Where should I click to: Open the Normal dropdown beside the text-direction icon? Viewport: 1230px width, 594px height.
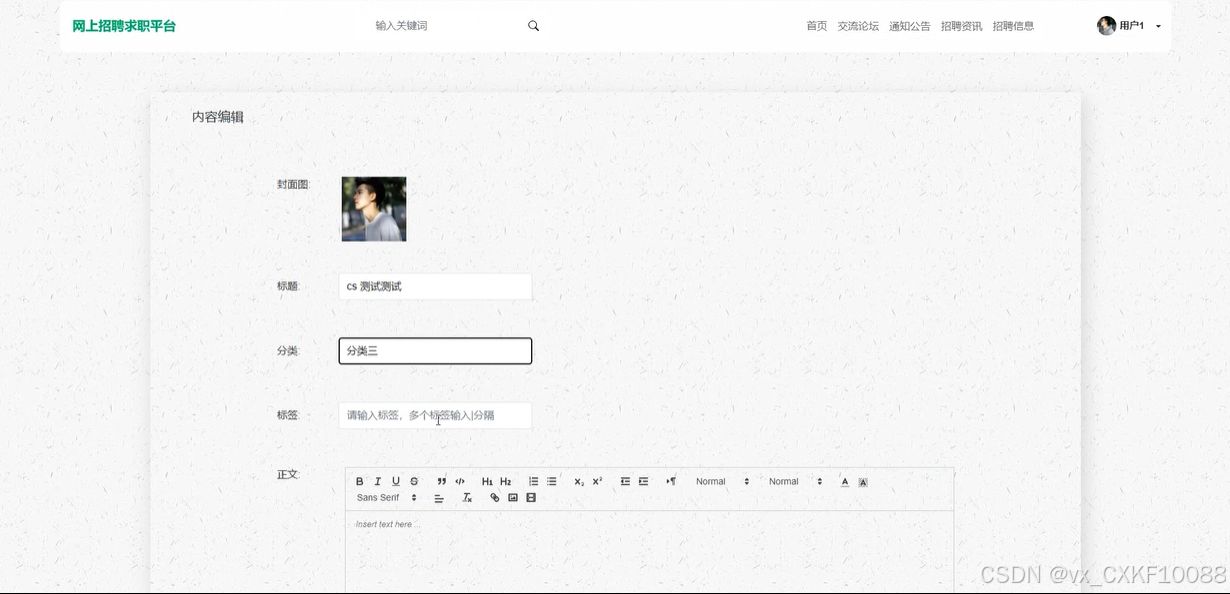coord(722,482)
